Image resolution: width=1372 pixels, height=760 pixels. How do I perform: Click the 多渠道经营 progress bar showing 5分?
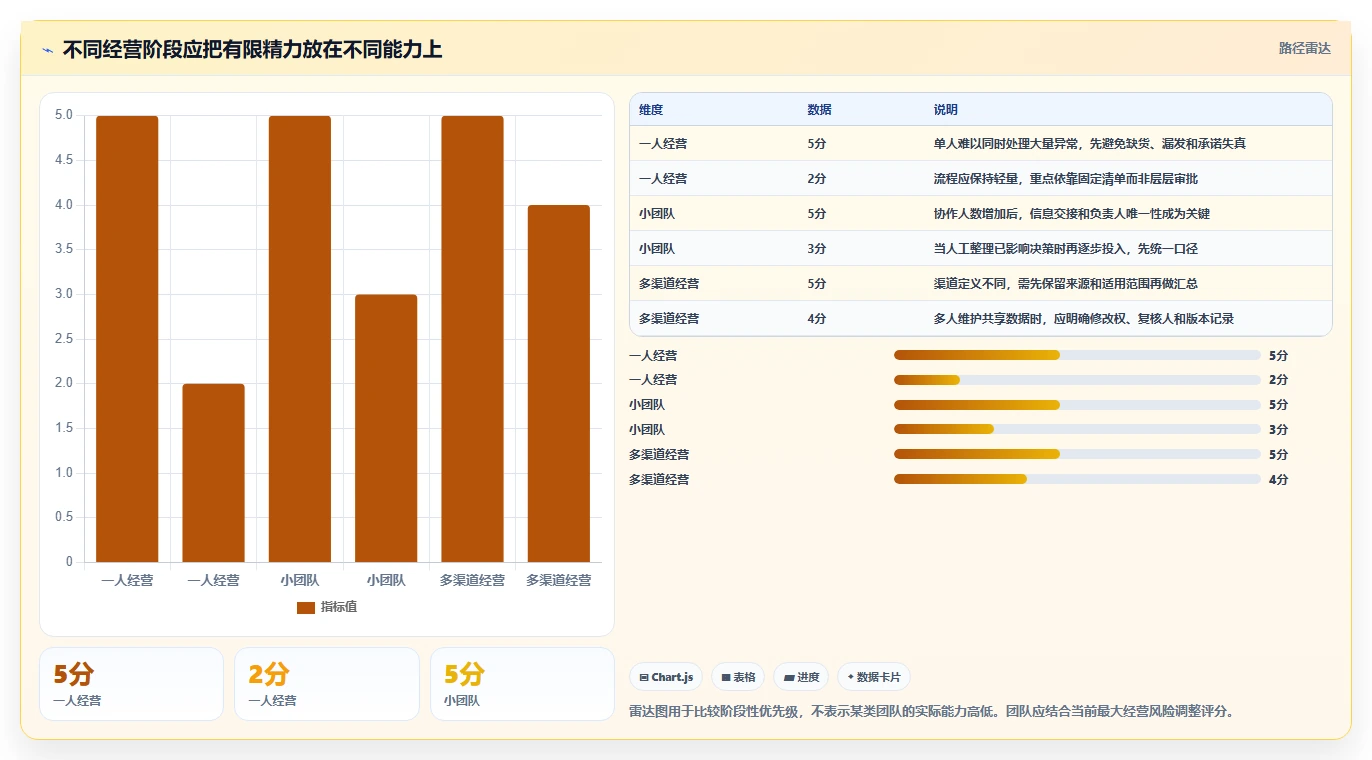(x=1077, y=455)
